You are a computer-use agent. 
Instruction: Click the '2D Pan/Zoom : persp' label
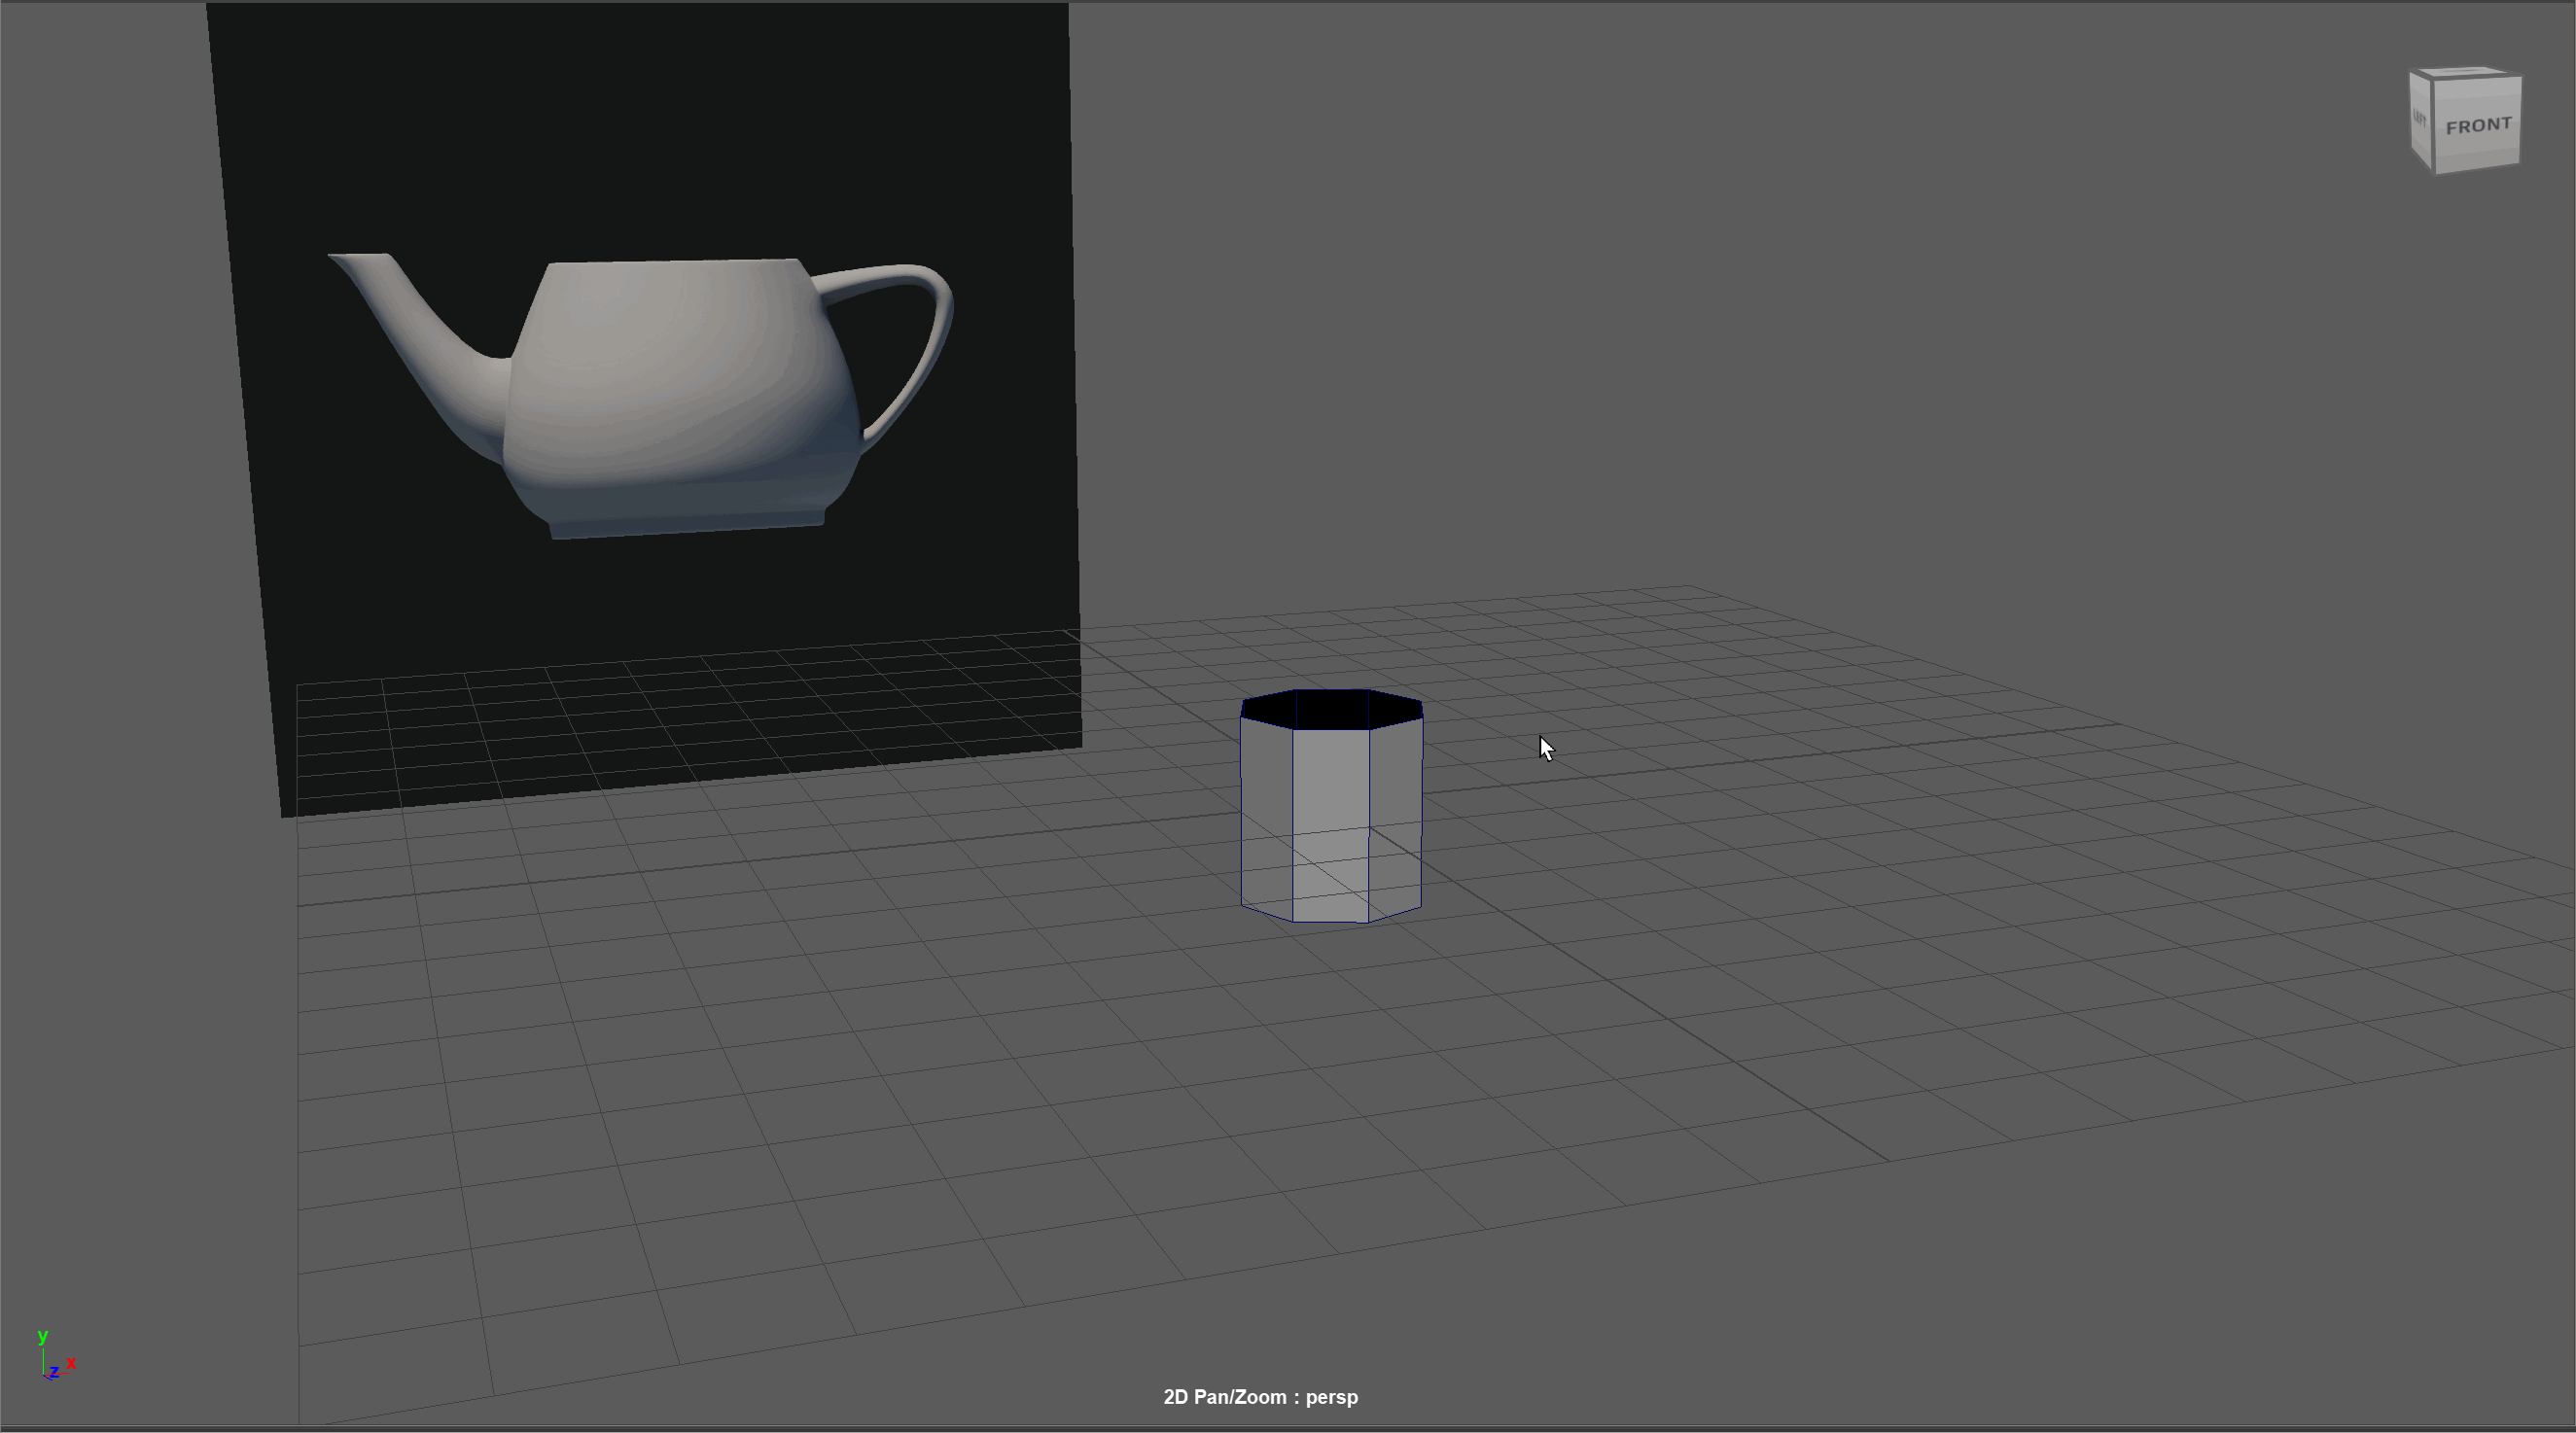coord(1260,1397)
